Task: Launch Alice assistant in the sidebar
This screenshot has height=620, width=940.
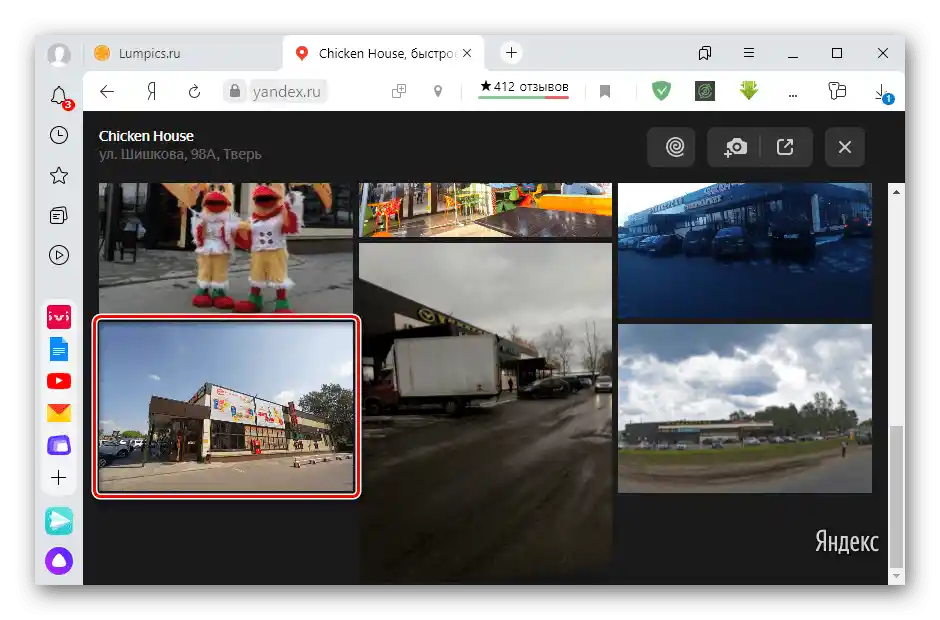Action: 59,561
